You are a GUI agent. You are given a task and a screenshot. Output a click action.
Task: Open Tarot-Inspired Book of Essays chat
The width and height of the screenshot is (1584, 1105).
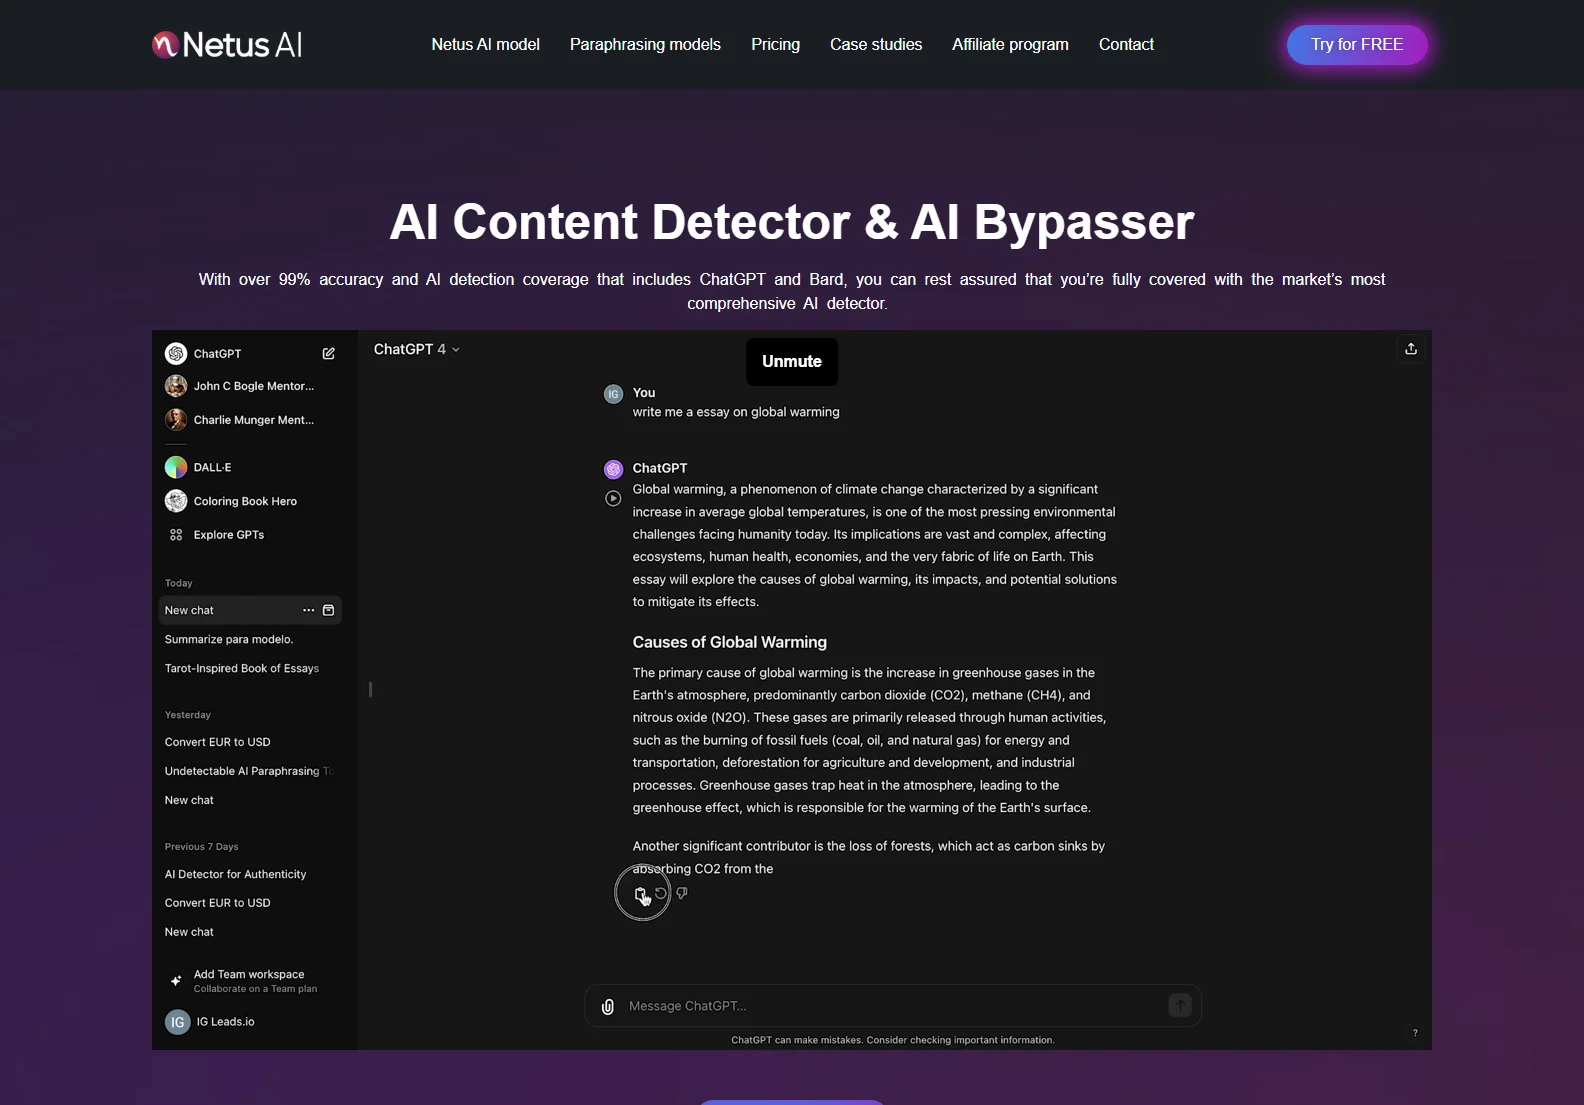click(x=242, y=668)
